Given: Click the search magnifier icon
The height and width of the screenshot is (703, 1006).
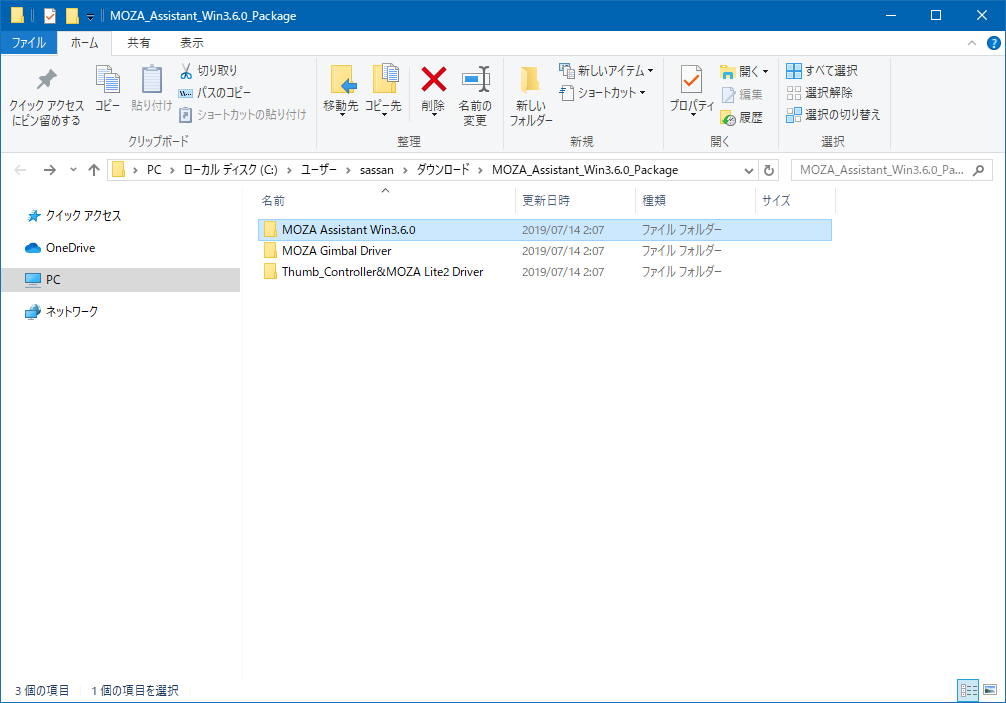Looking at the screenshot, I should coord(978,170).
